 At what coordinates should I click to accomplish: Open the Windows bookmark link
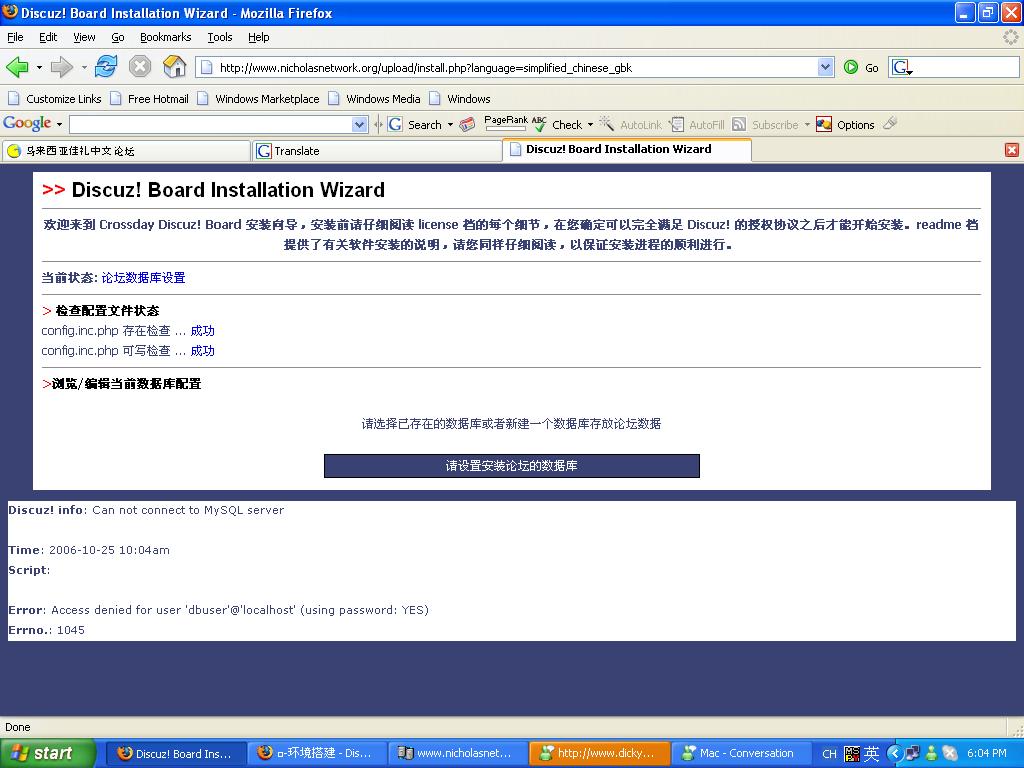pyautogui.click(x=460, y=99)
